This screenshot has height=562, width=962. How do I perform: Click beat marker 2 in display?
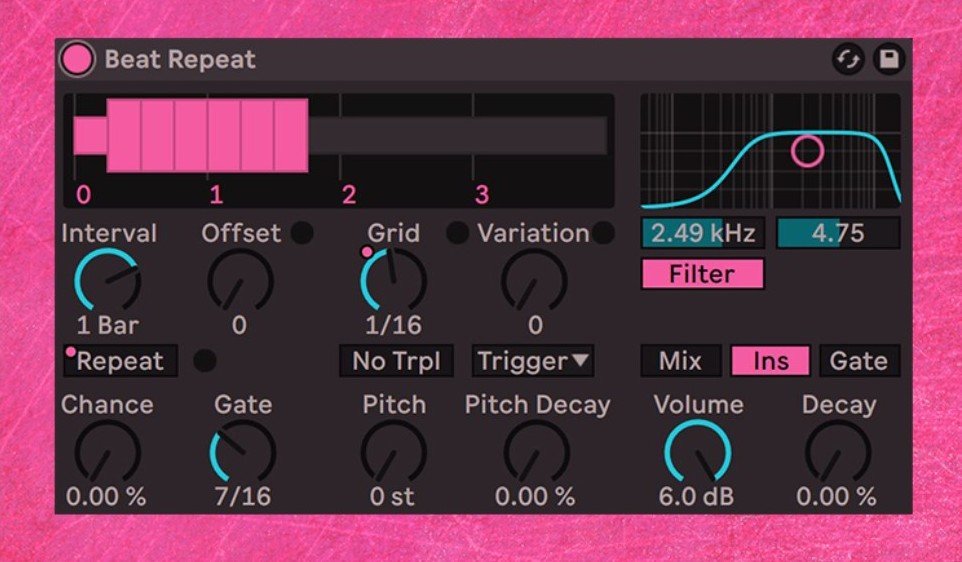click(349, 195)
